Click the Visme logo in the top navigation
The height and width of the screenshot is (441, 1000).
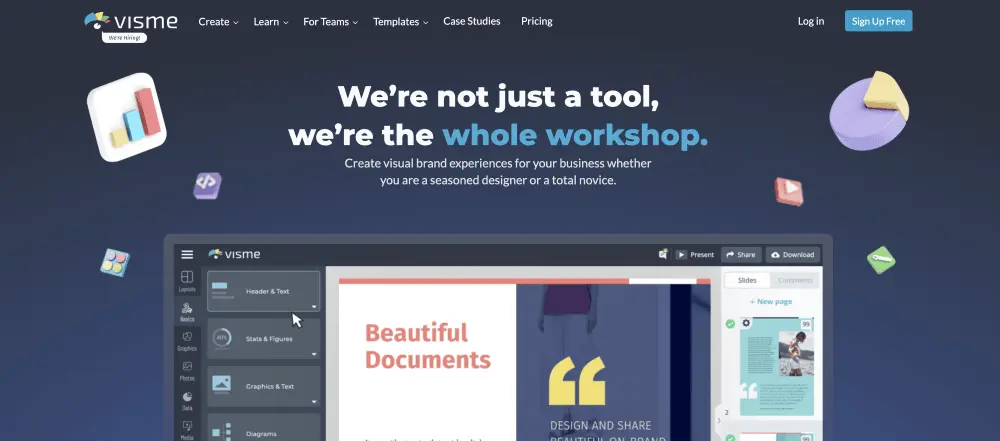pos(131,21)
